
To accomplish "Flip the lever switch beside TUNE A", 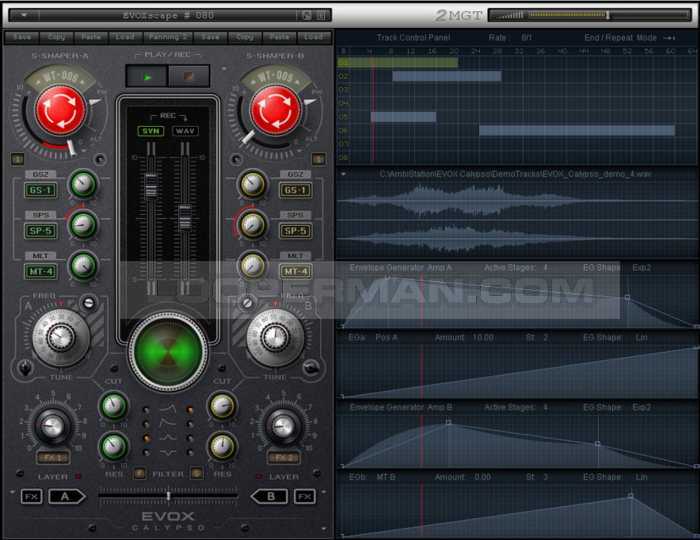I will tap(25, 369).
